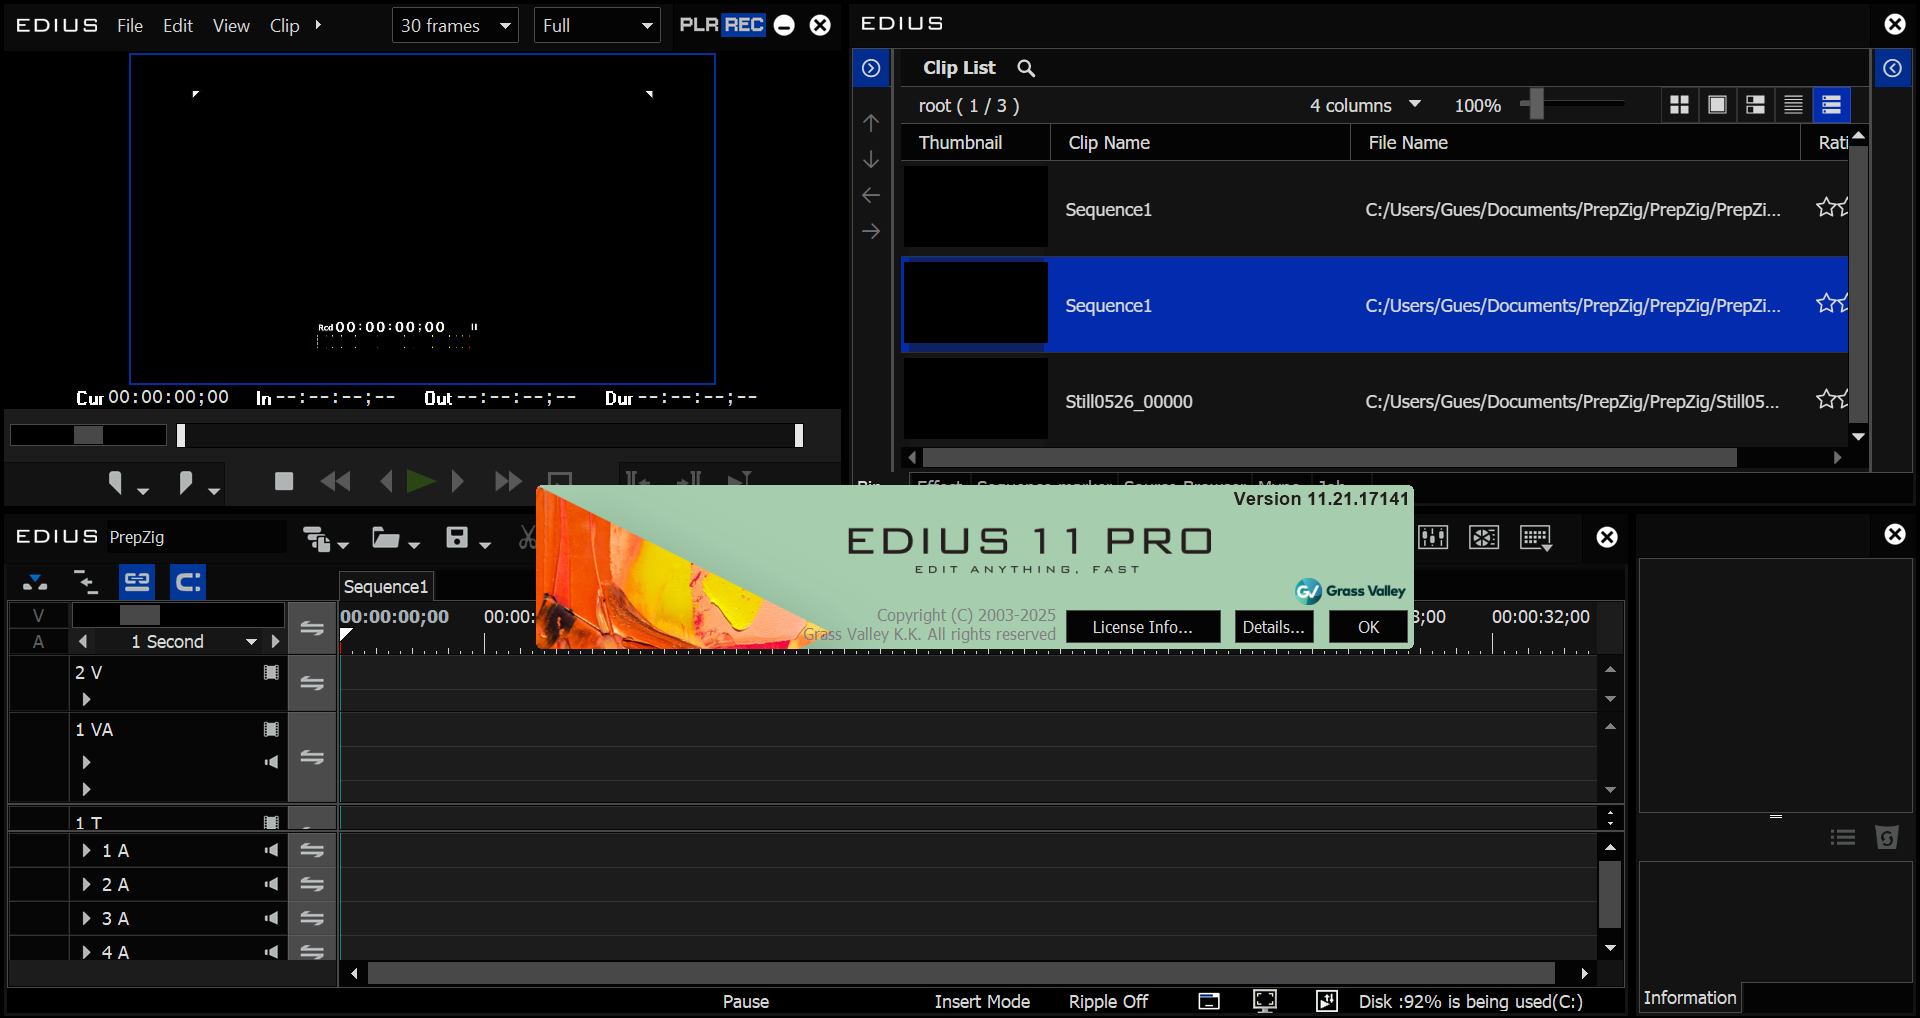Toggle video mute on track 1 VA
The image size is (1920, 1018).
[271, 729]
